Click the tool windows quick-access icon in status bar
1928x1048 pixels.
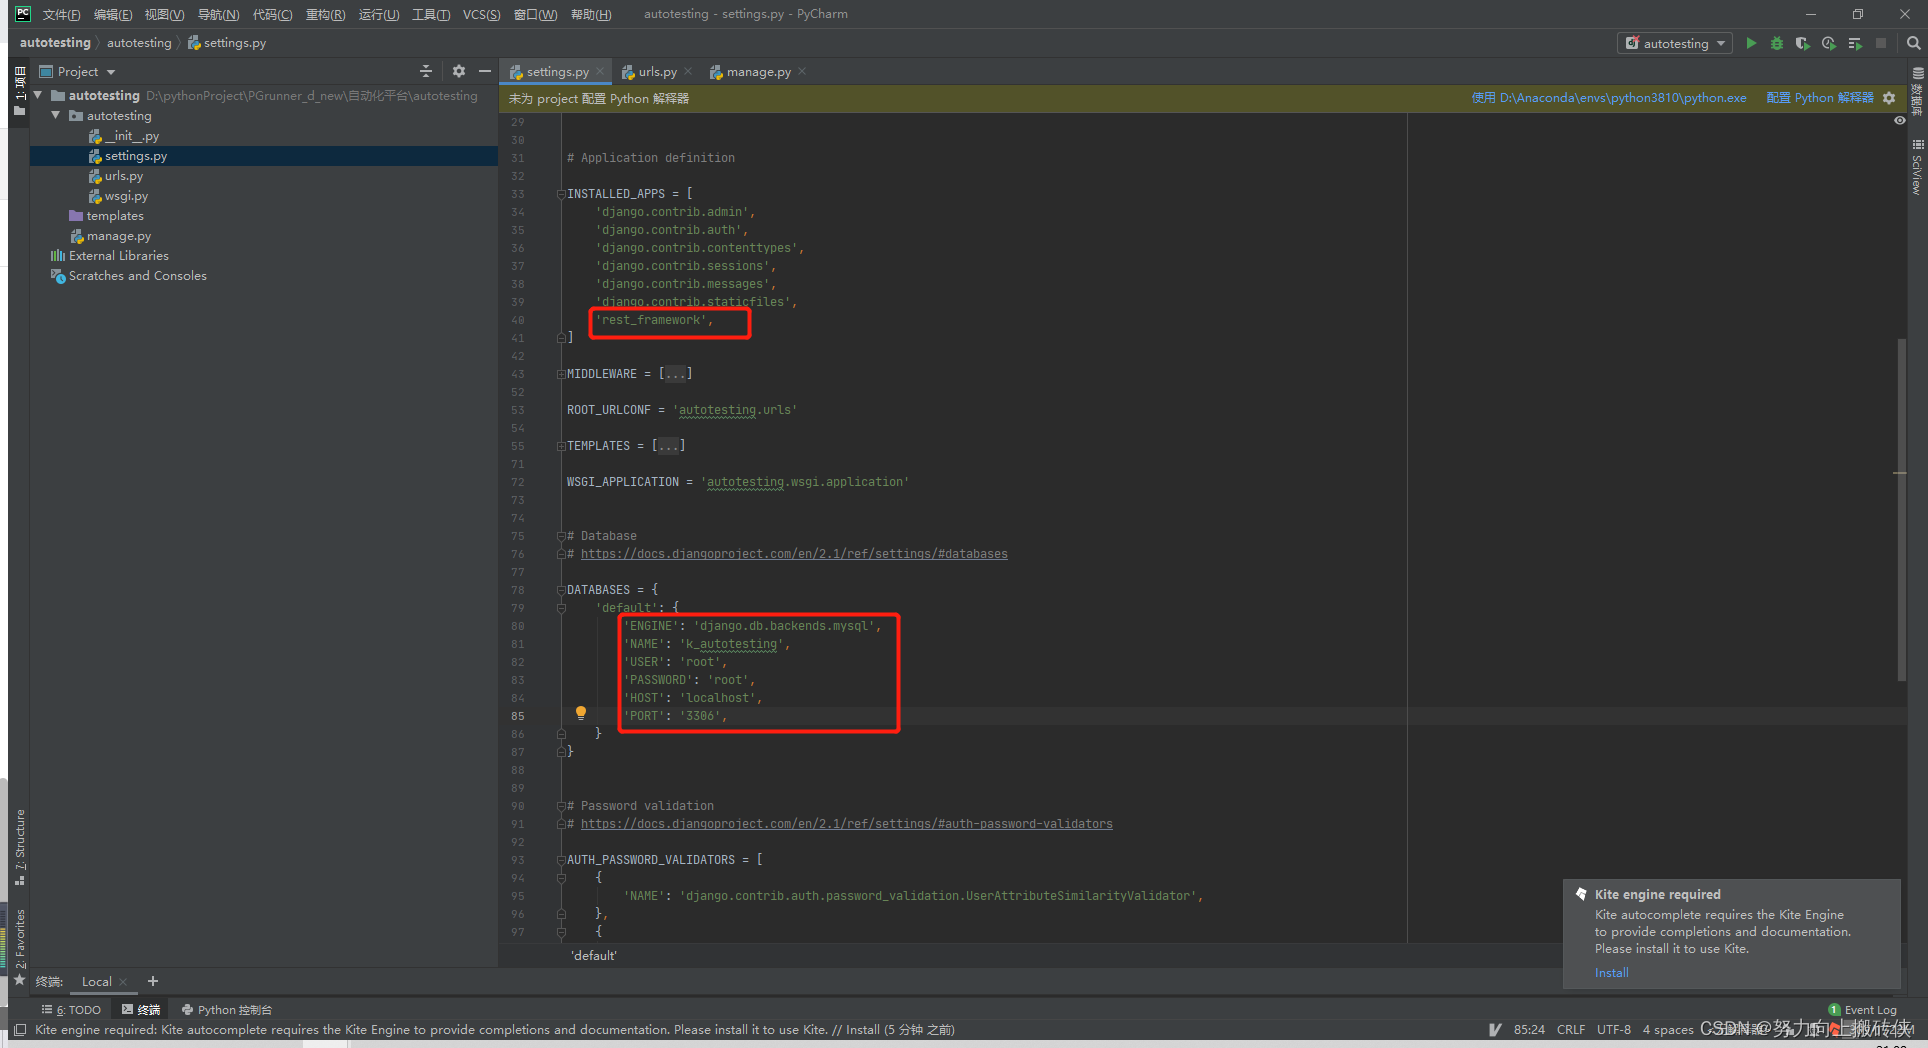(x=20, y=1030)
